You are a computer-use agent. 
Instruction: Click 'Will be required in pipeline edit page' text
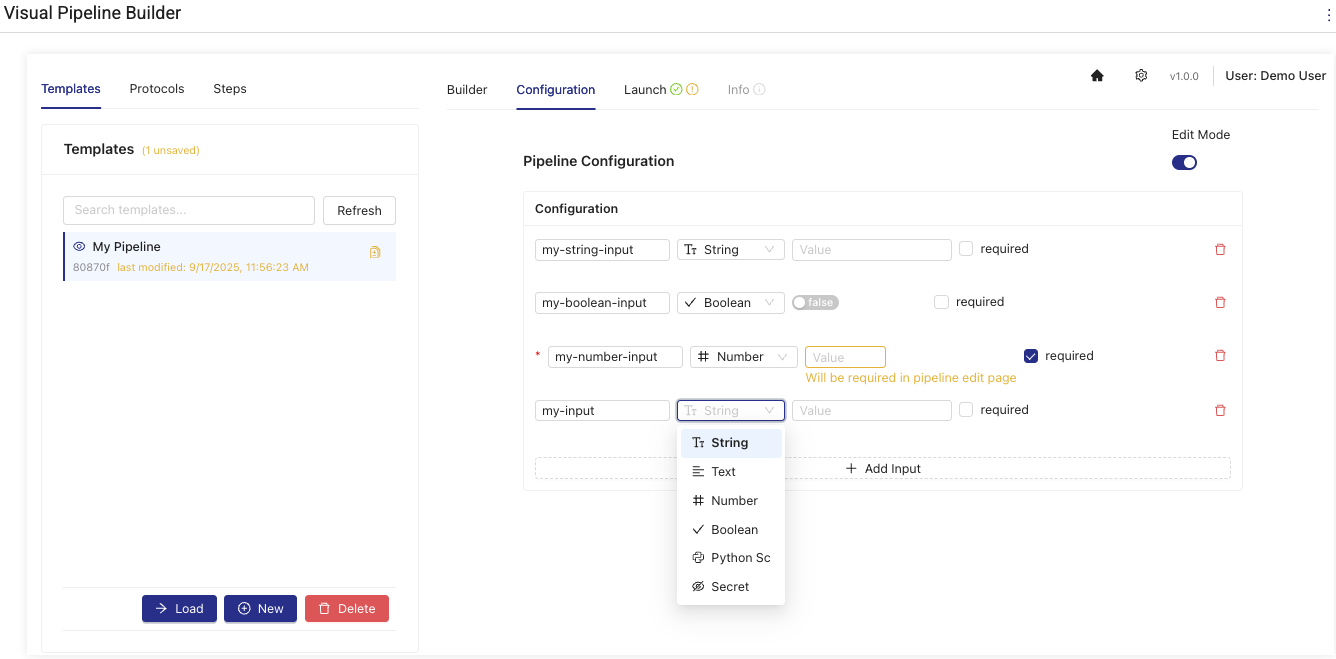[x=911, y=378]
